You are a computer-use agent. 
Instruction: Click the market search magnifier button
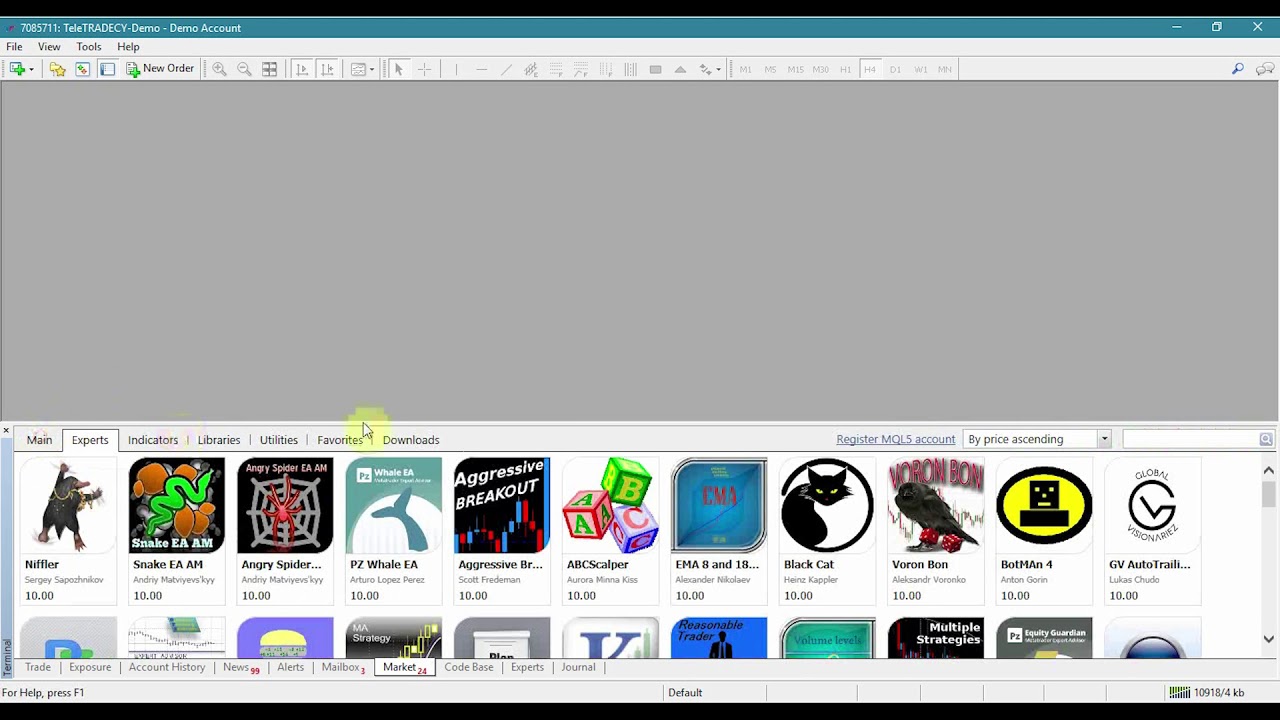coord(1266,439)
